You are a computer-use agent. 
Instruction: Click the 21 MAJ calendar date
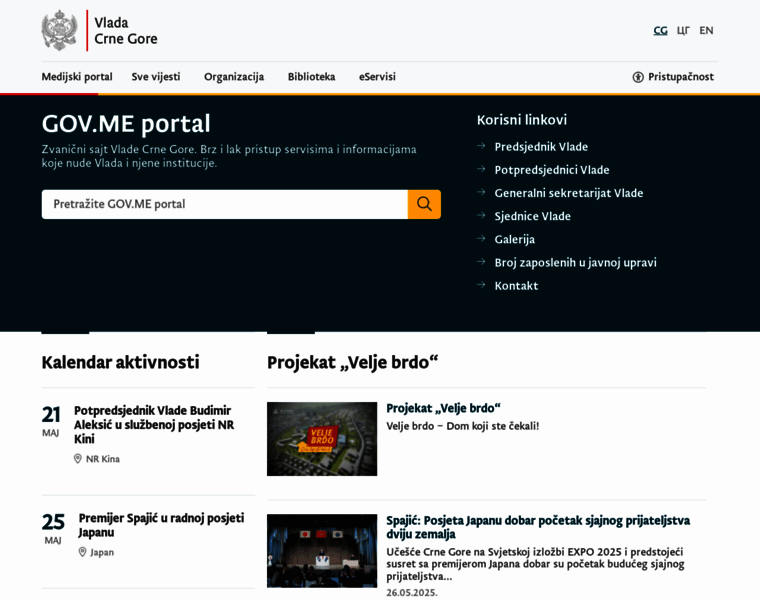tap(51, 422)
